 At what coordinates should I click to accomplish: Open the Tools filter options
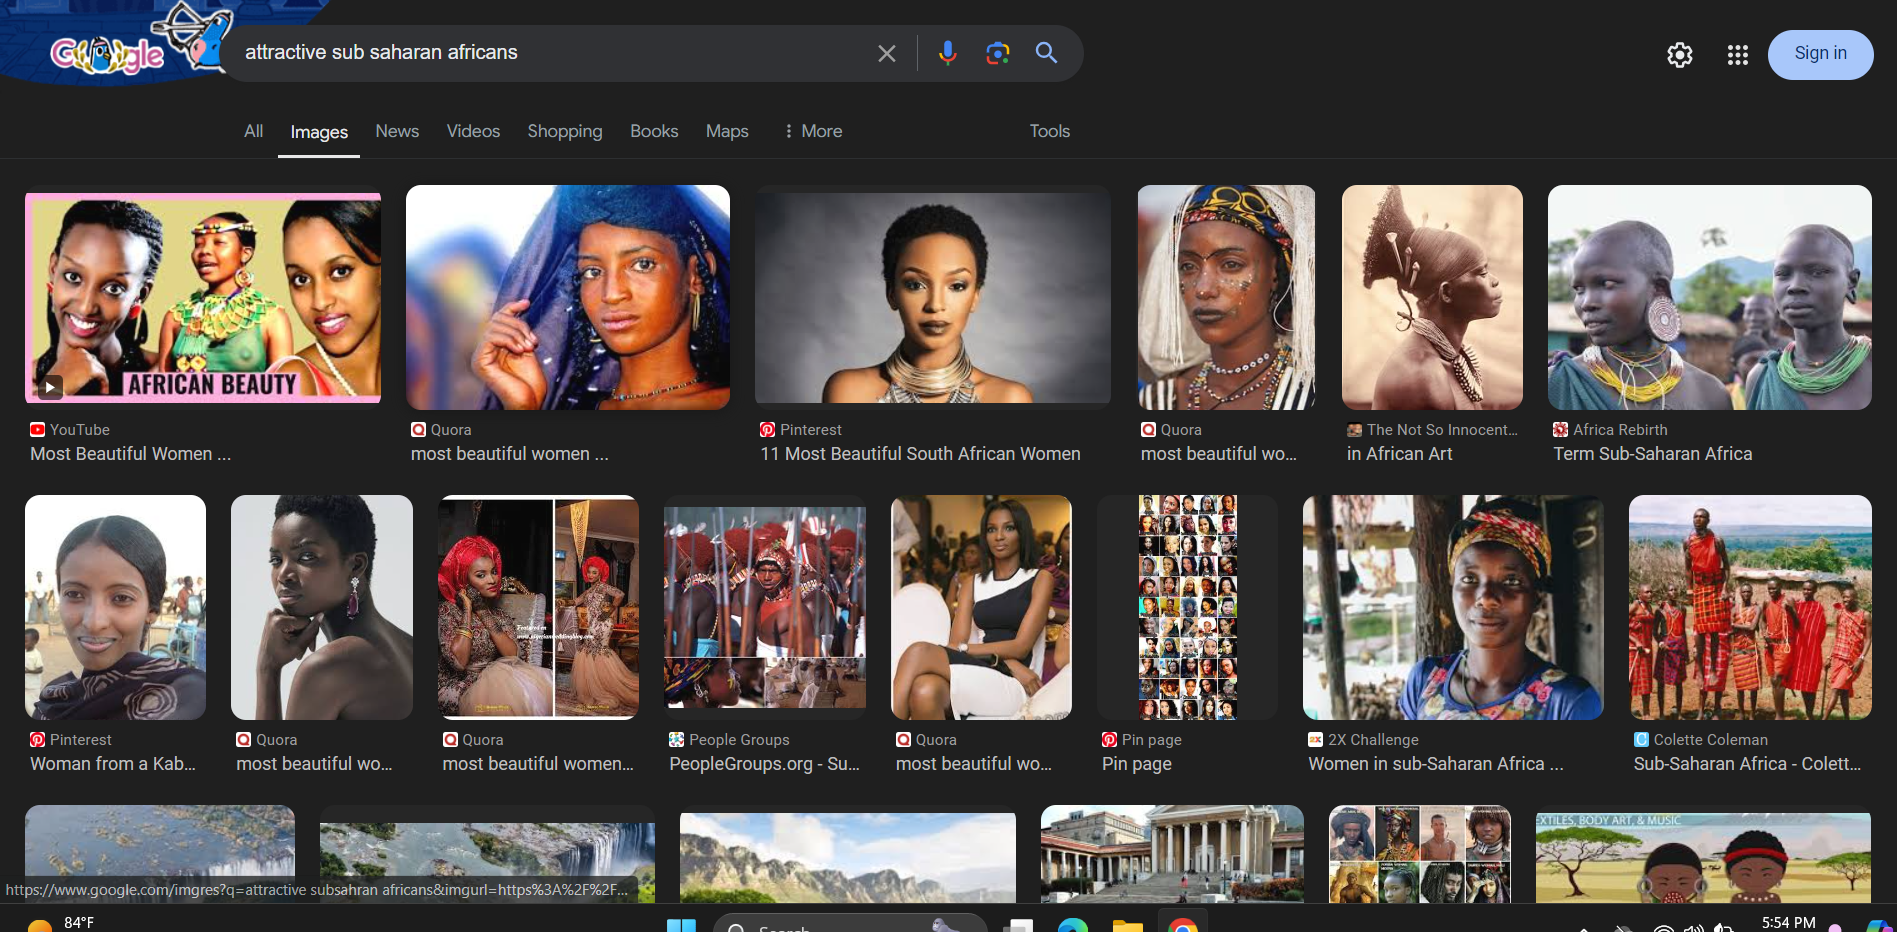pos(1050,131)
